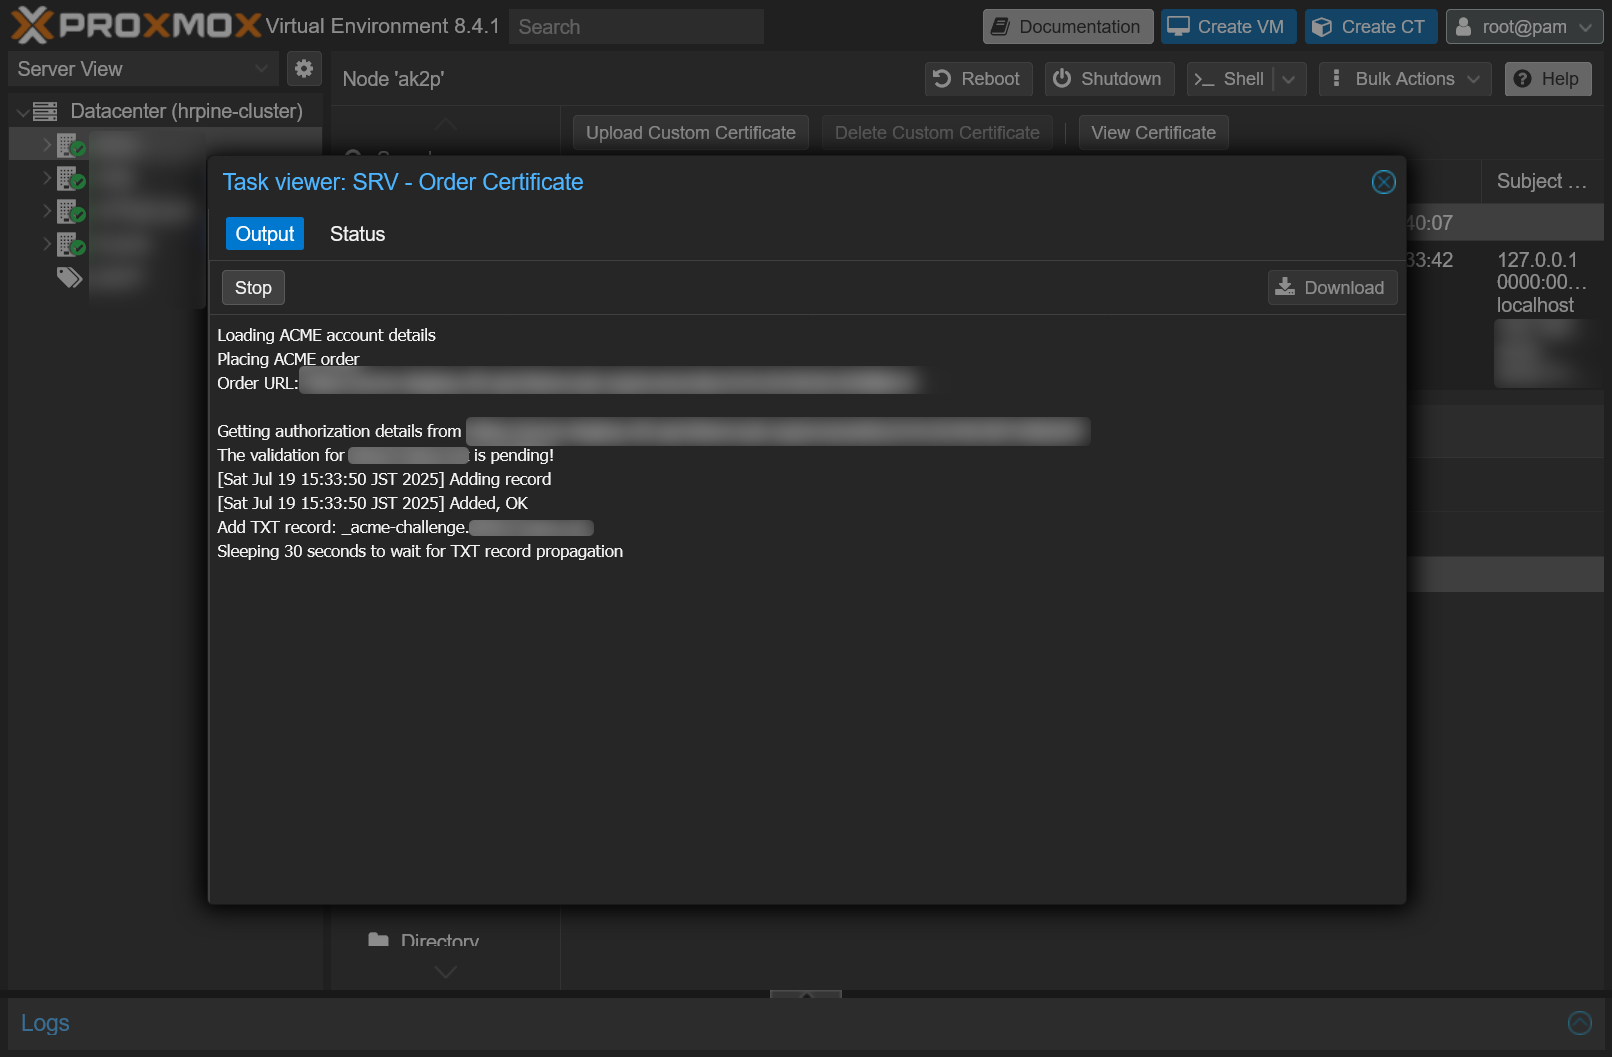The width and height of the screenshot is (1612, 1057).
Task: Switch to the Status tab
Action: (x=357, y=234)
